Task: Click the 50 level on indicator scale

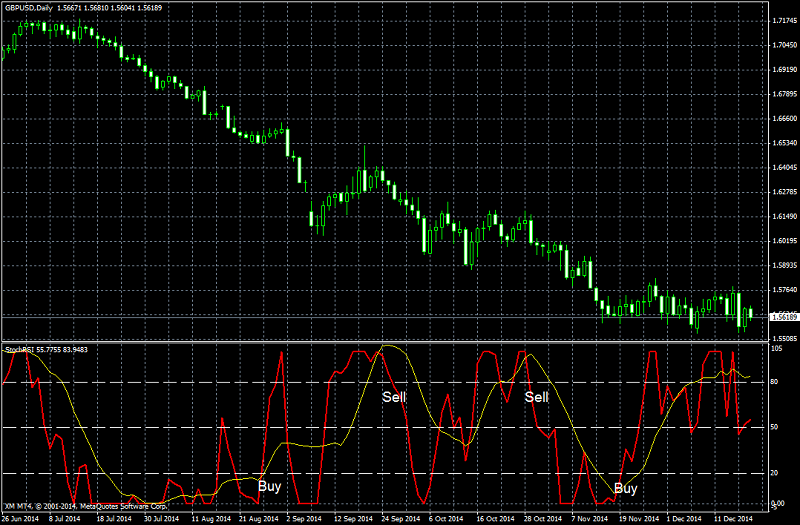Action: click(x=774, y=427)
